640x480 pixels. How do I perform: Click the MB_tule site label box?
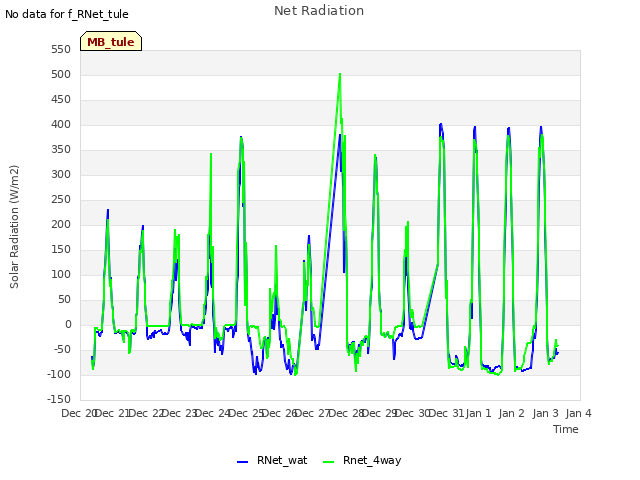111,41
